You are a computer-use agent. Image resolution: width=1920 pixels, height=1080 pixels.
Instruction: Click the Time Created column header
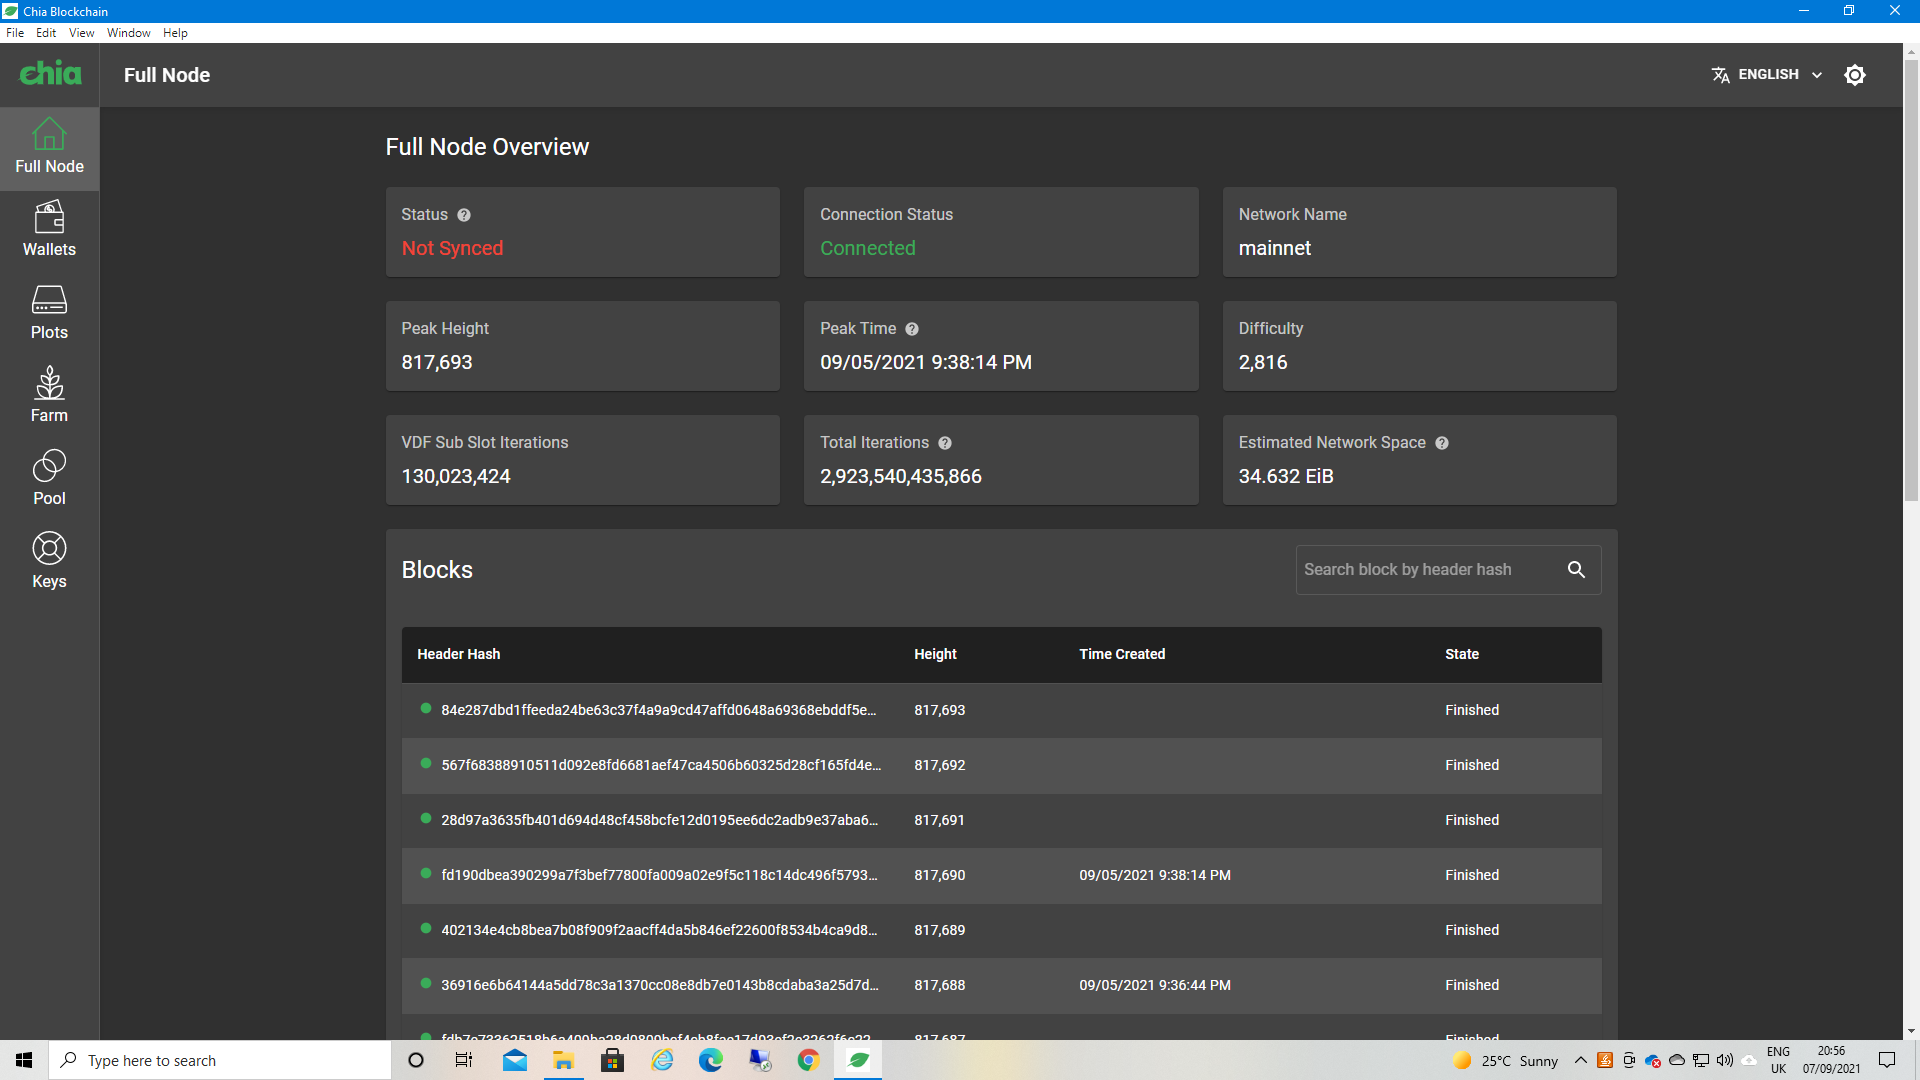pyautogui.click(x=1122, y=654)
